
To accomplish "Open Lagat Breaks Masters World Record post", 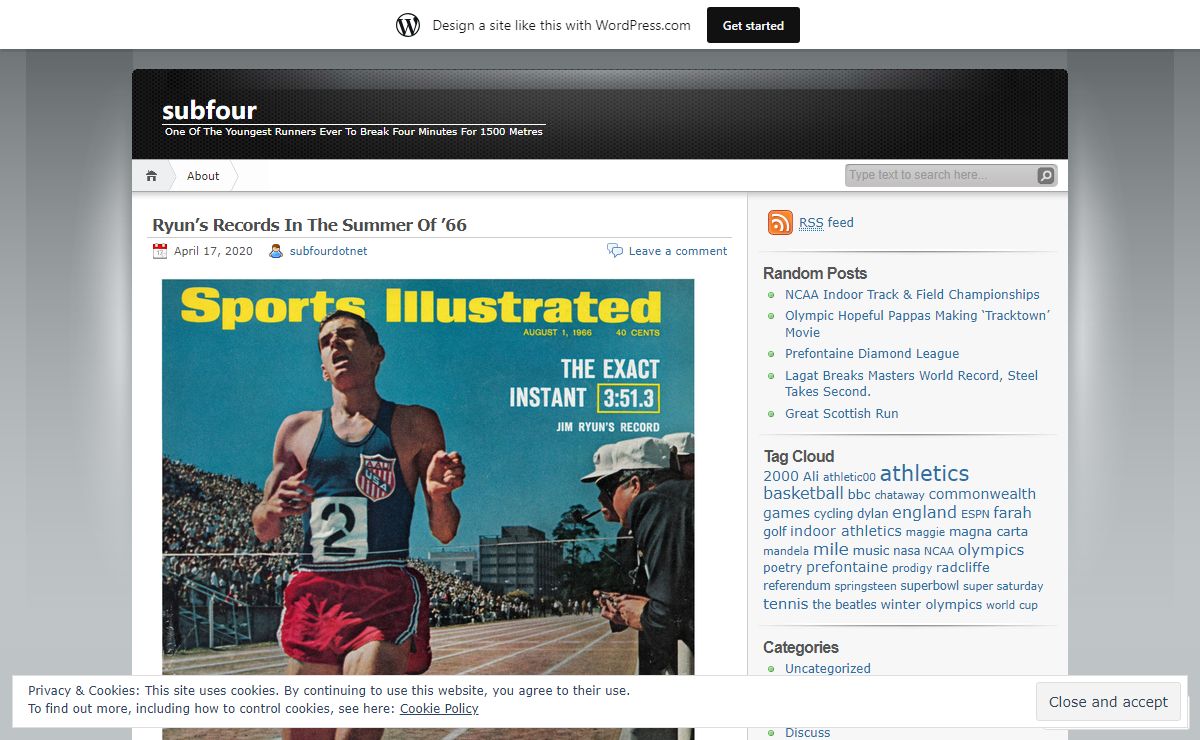I will 911,383.
